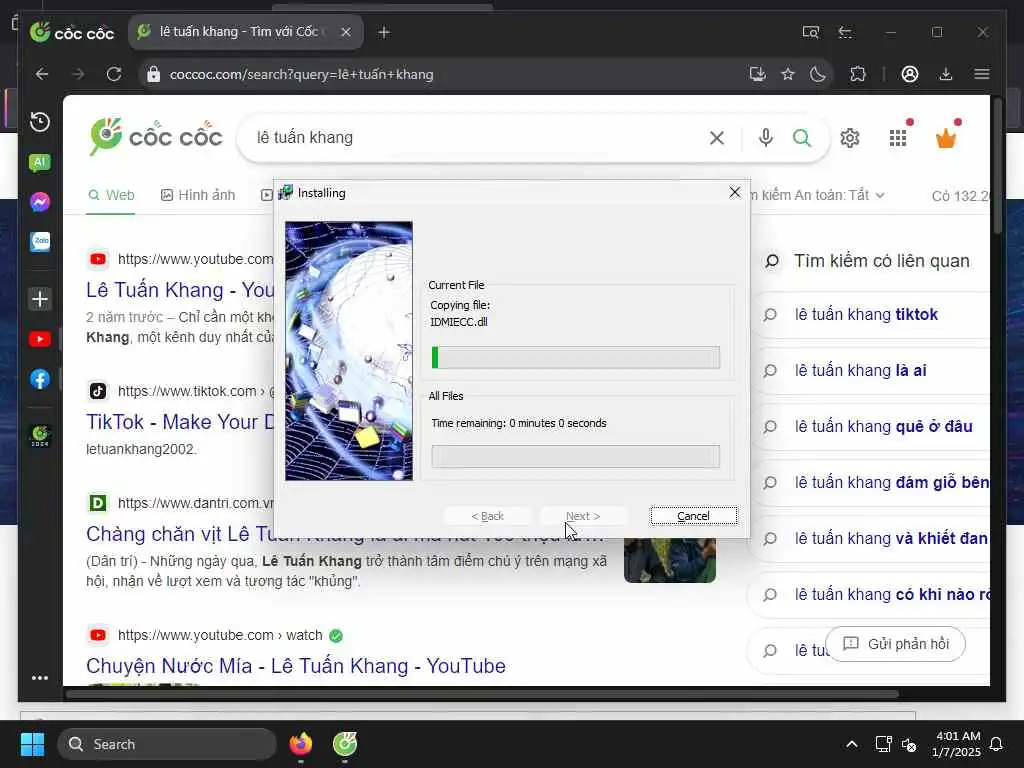Click the Current File progress bar

point(575,357)
